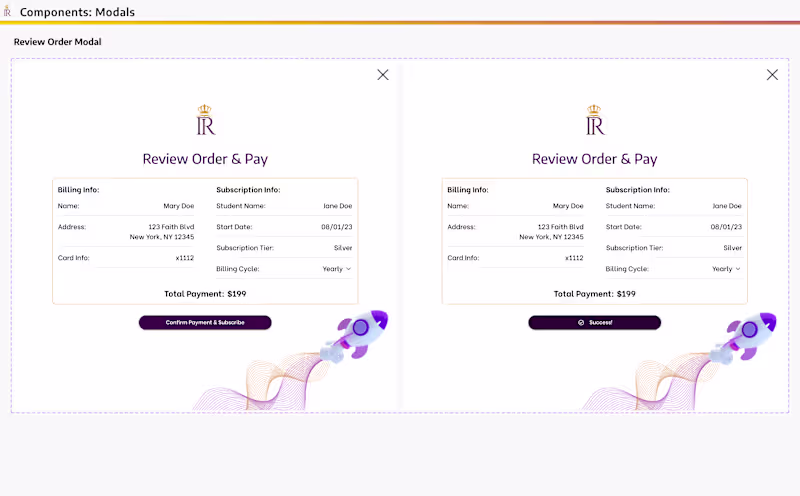Click the 123 Faith Blvd address in the left modal
This screenshot has height=496, width=800.
coord(171,227)
